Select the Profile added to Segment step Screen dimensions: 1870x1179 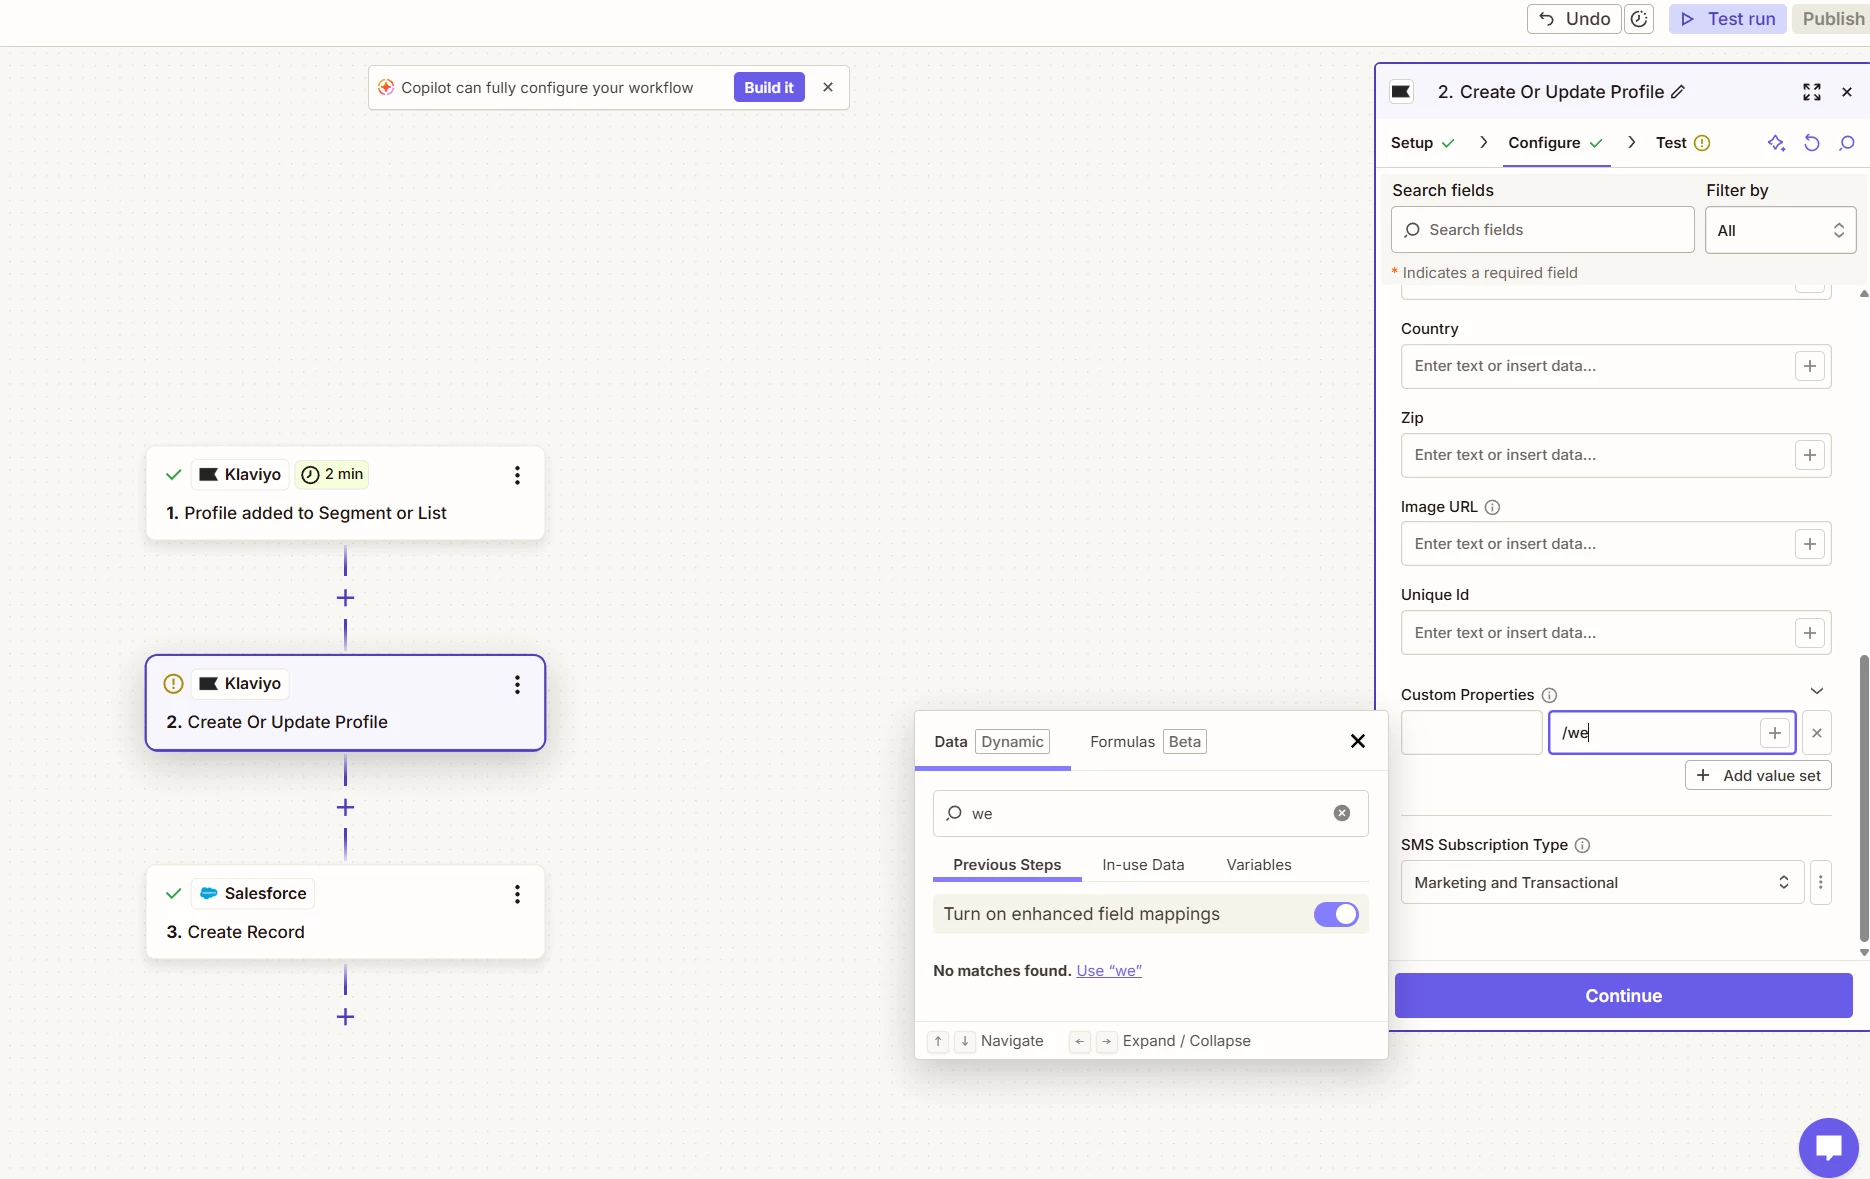pos(345,494)
